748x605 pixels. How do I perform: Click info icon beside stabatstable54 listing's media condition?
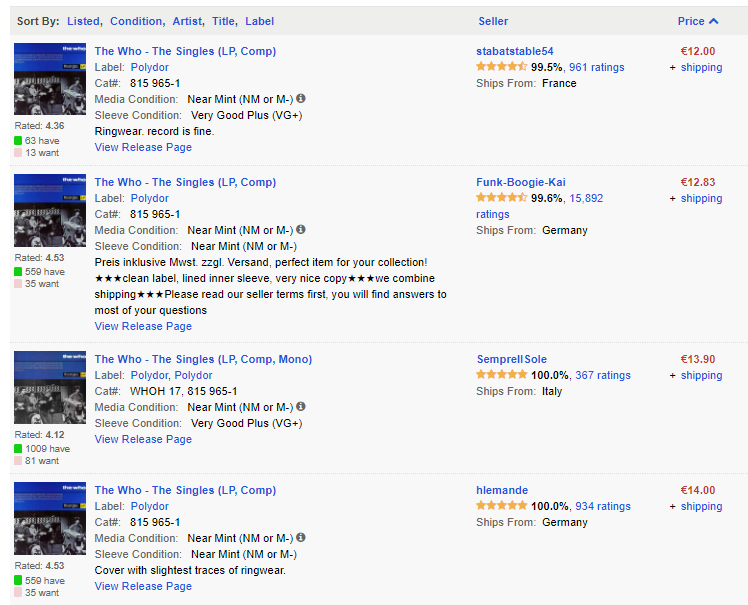point(301,99)
